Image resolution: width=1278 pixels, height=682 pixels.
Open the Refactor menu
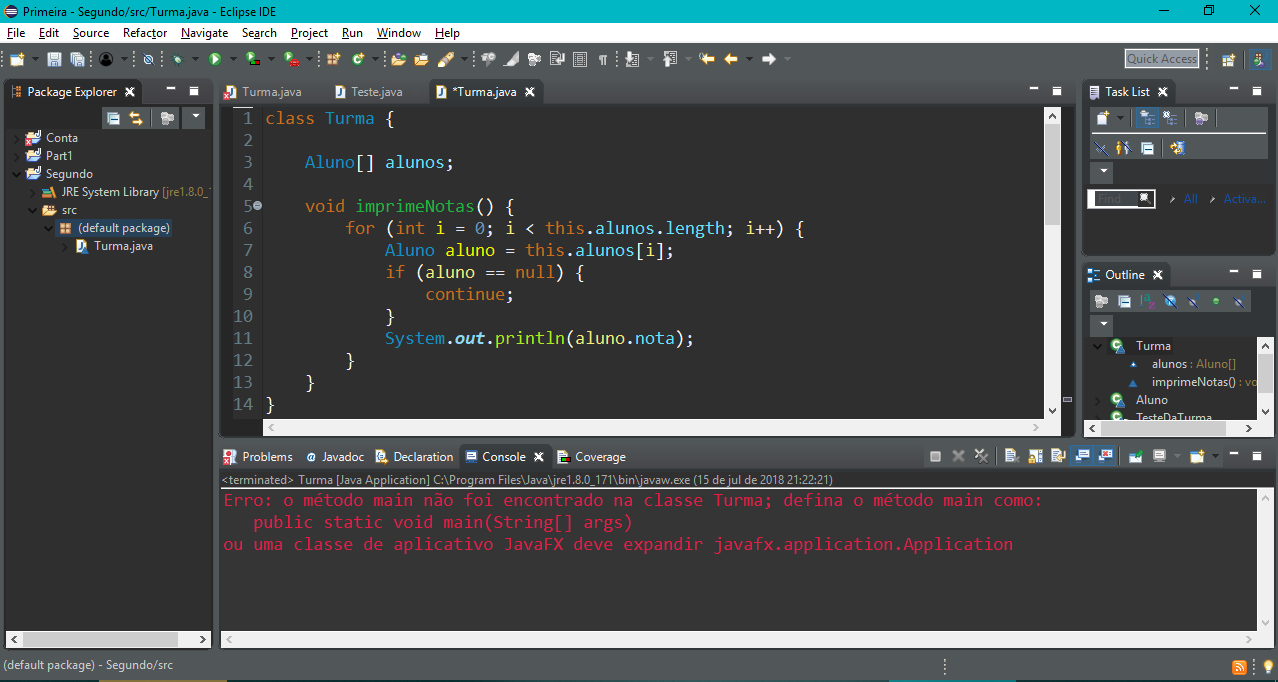pyautogui.click(x=145, y=33)
